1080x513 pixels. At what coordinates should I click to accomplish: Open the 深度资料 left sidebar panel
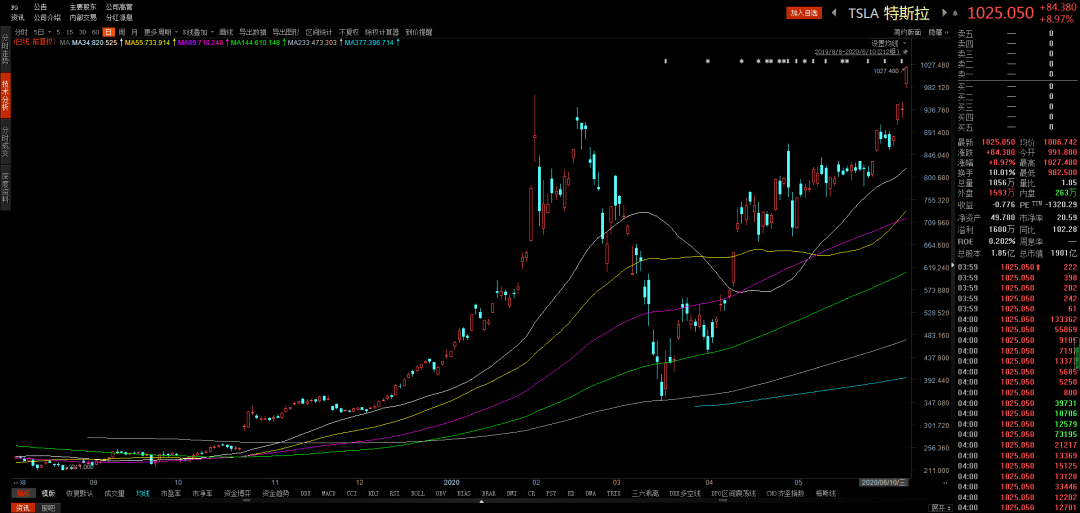[5, 189]
